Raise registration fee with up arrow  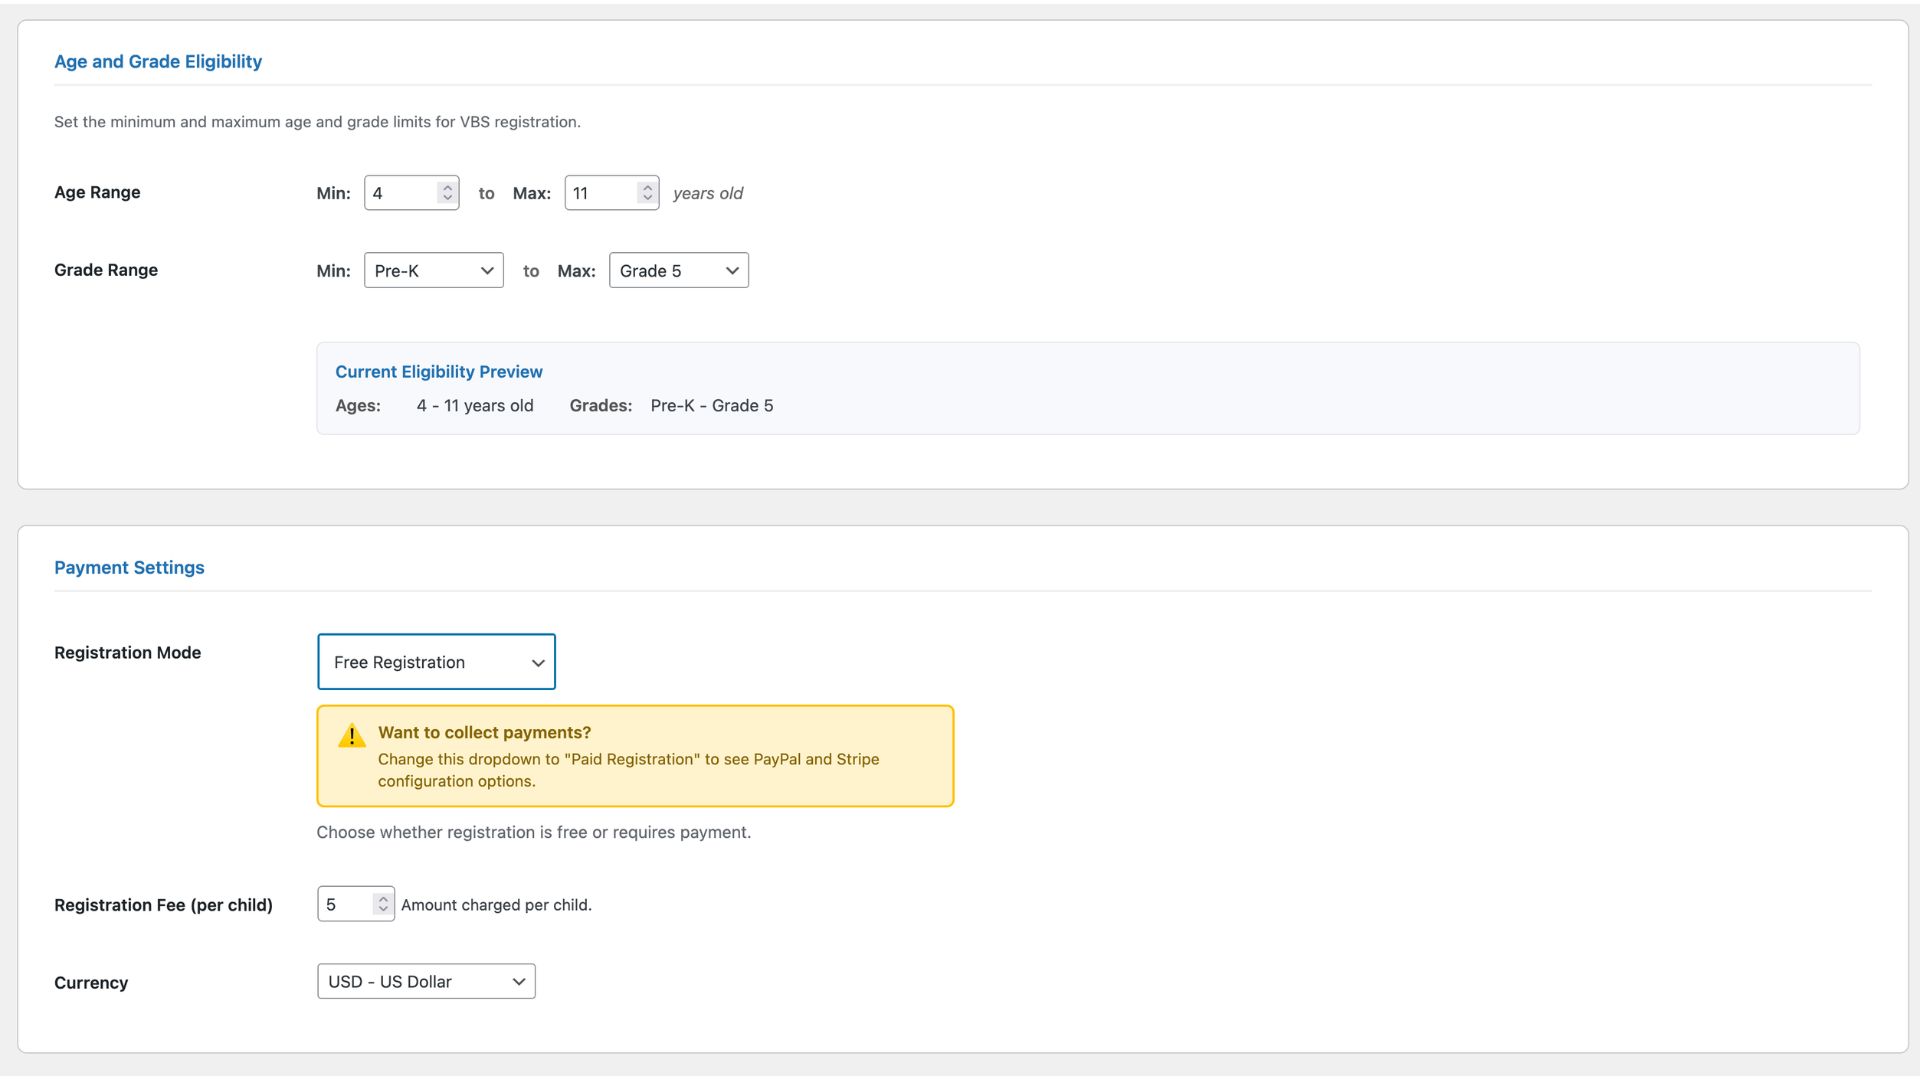(x=382, y=898)
